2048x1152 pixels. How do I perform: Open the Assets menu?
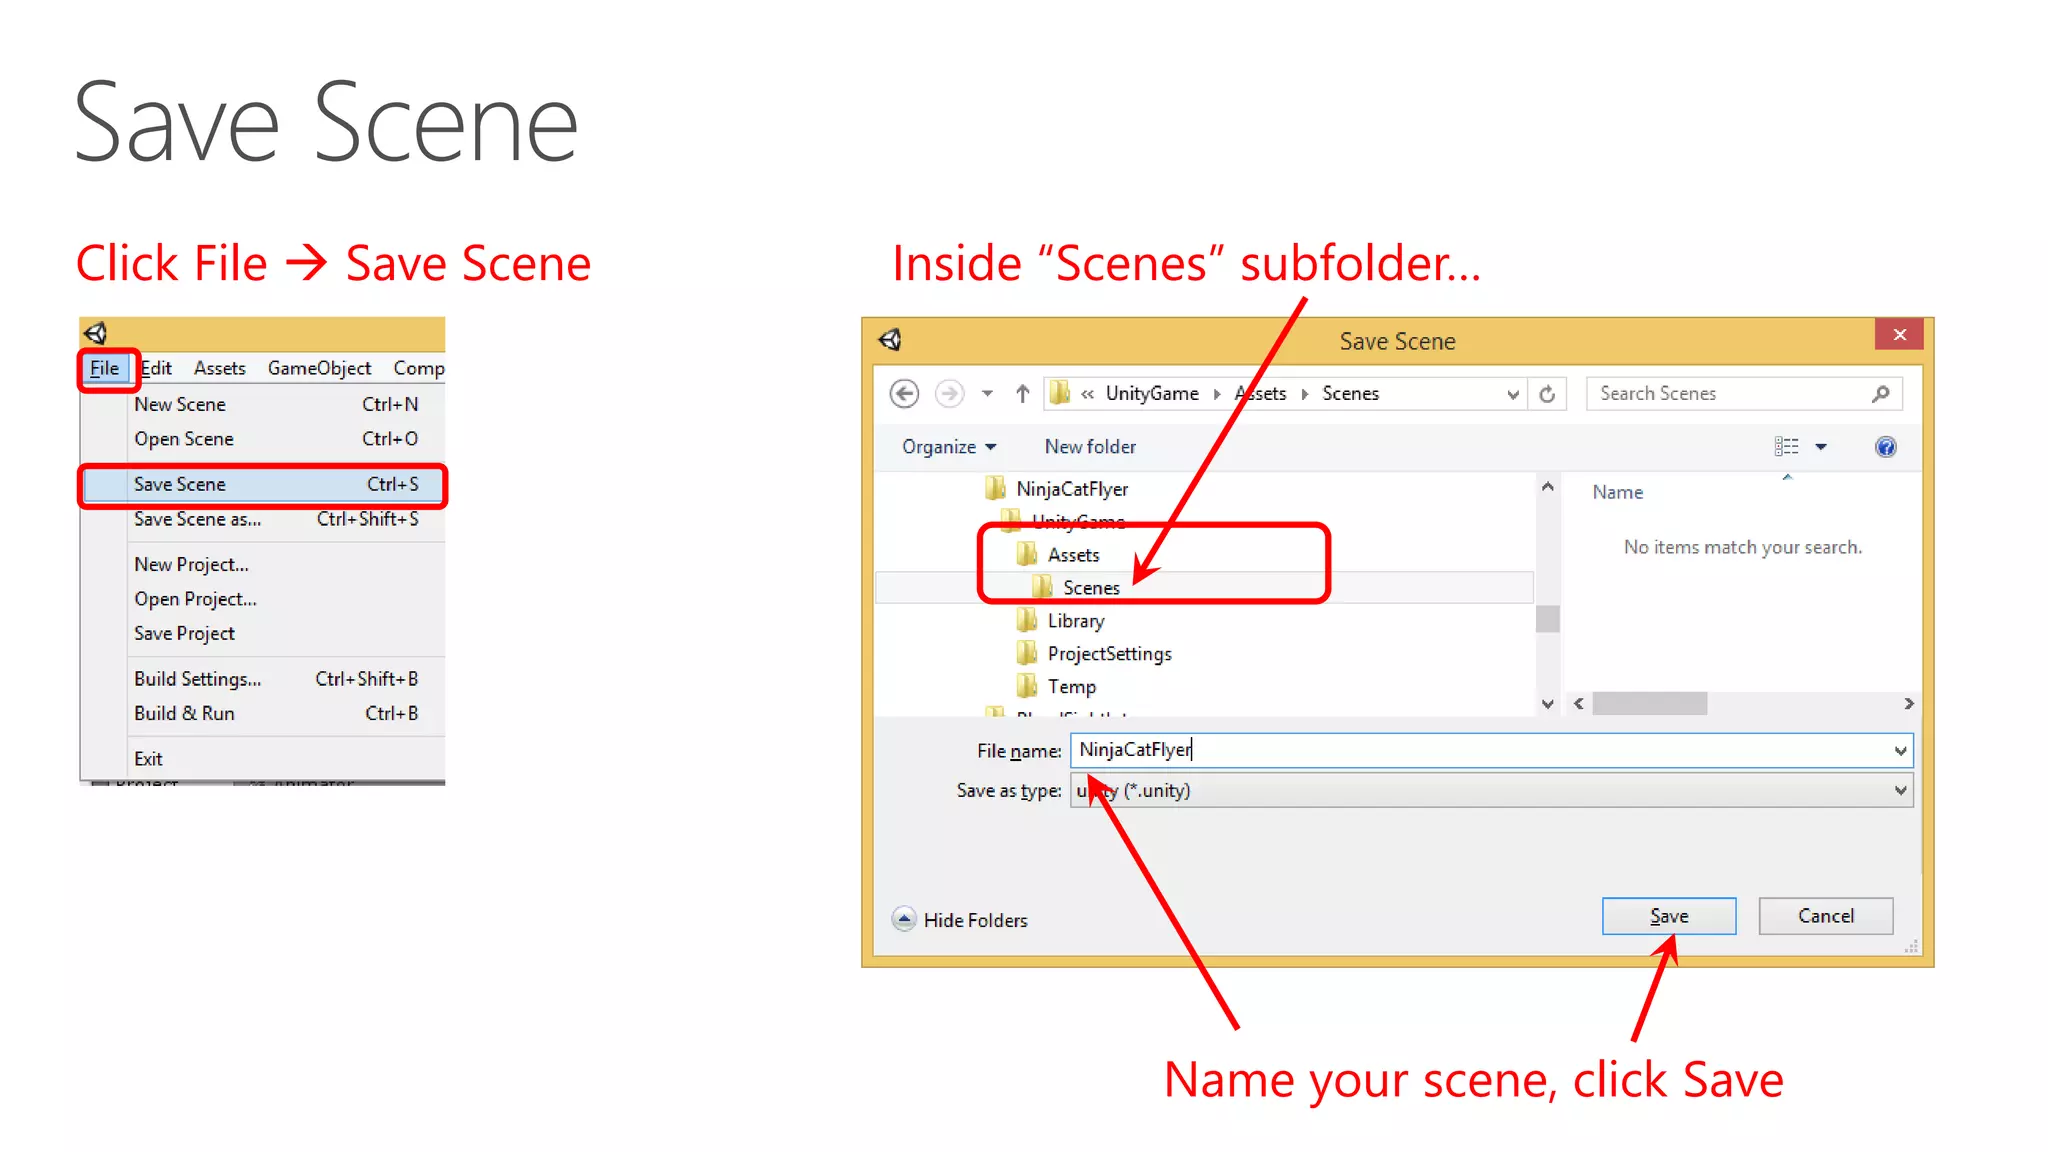pyautogui.click(x=220, y=368)
